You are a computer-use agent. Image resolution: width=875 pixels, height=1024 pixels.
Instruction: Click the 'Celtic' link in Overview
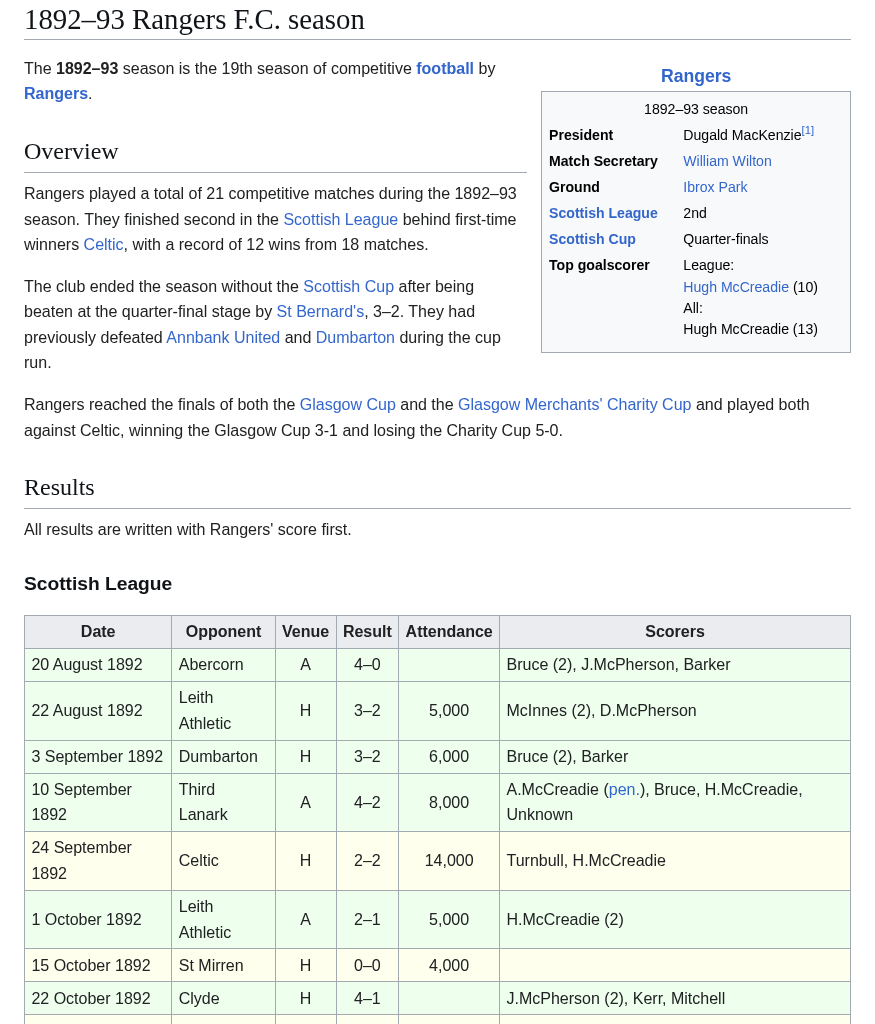pyautogui.click(x=103, y=245)
